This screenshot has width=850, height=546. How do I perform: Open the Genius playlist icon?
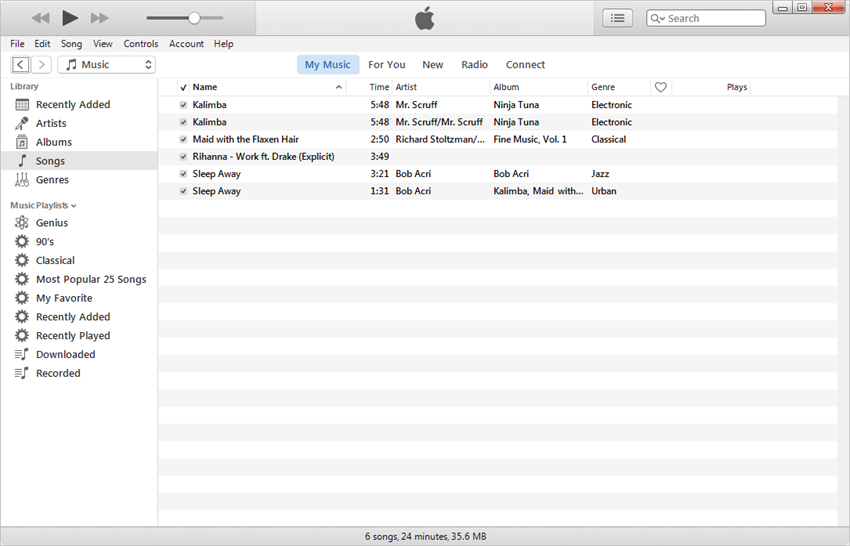coord(22,223)
